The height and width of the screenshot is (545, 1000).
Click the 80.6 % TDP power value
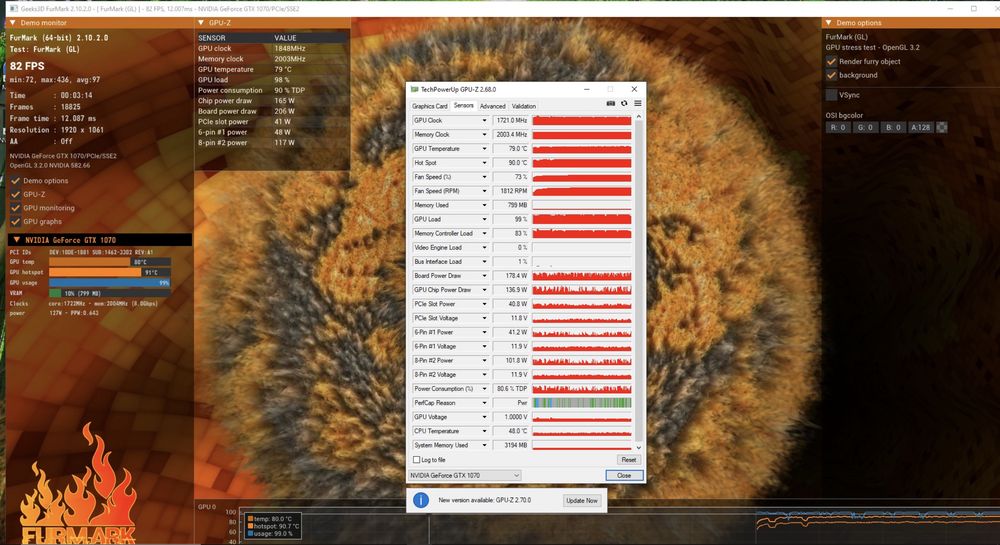coord(510,389)
